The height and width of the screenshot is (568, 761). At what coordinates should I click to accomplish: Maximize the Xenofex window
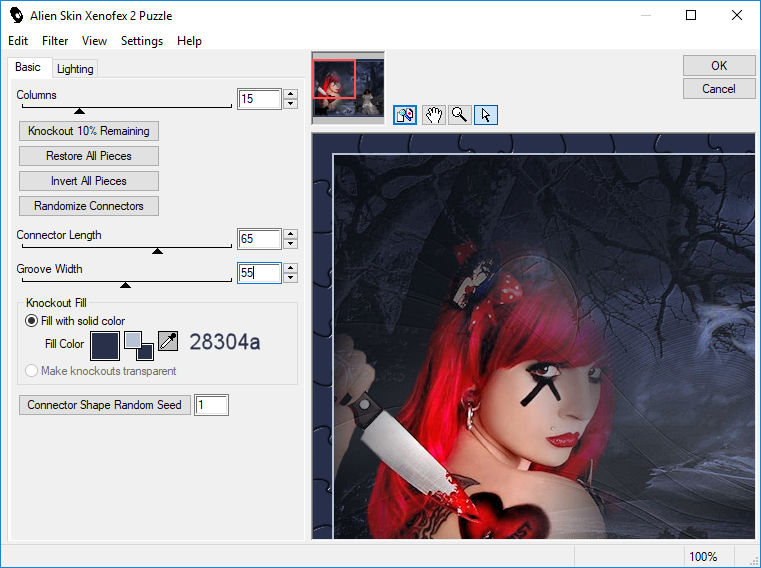[x=691, y=15]
